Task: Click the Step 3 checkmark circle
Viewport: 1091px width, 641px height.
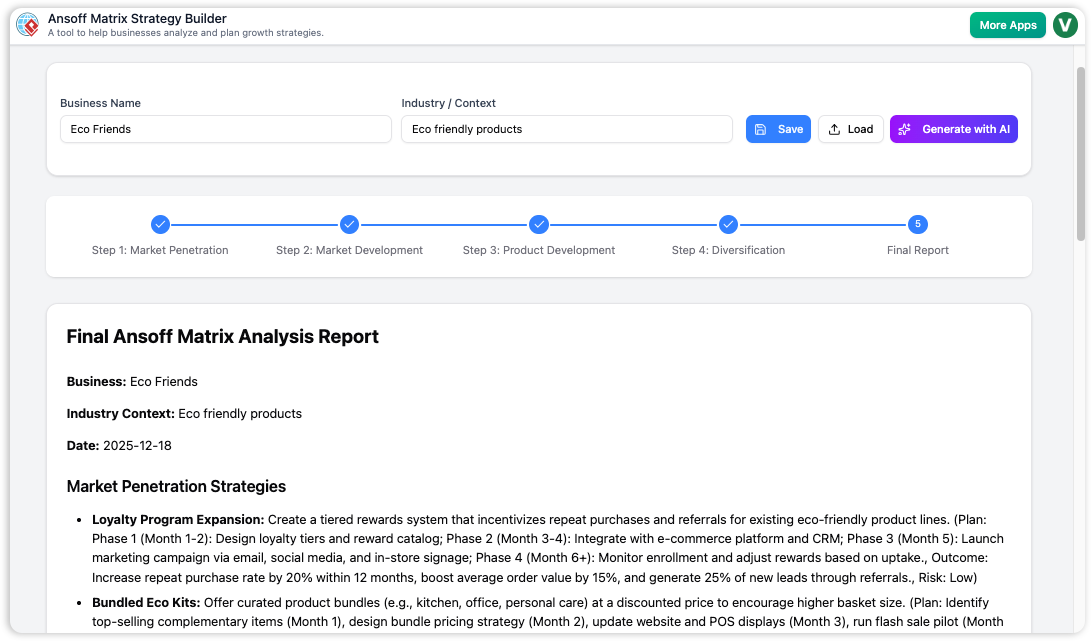Action: tap(539, 224)
